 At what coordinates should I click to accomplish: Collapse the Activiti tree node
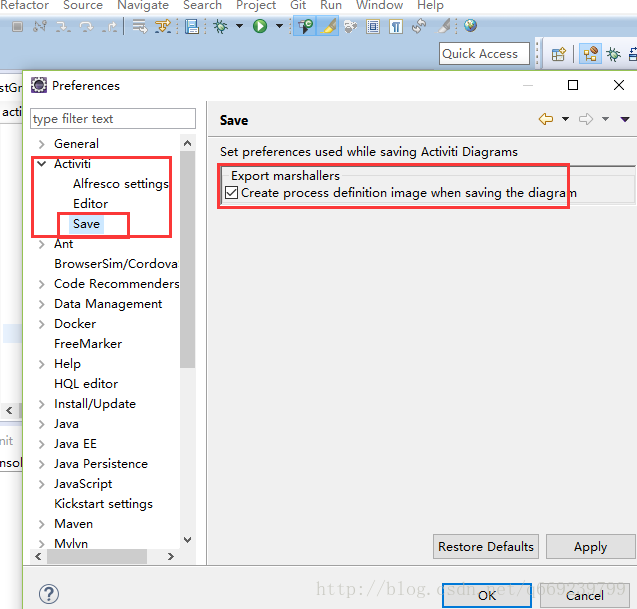[x=41, y=164]
